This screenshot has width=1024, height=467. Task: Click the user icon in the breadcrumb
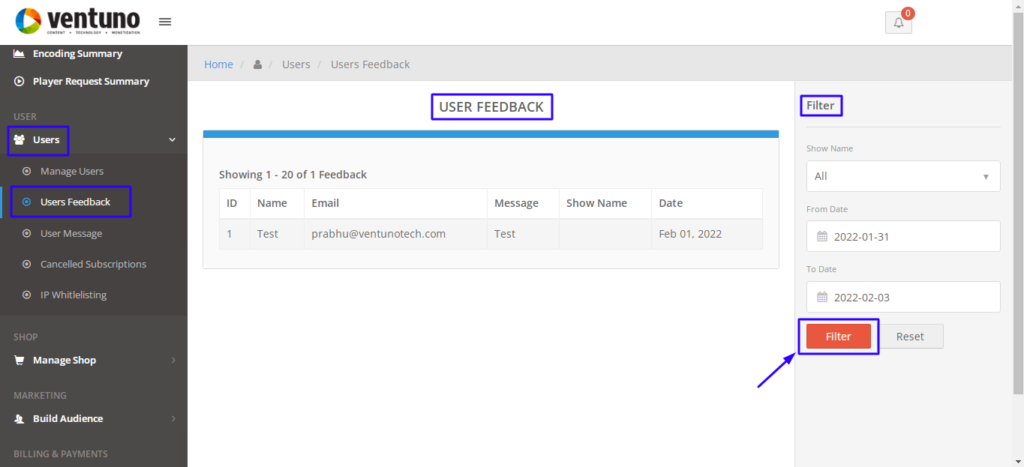257,65
